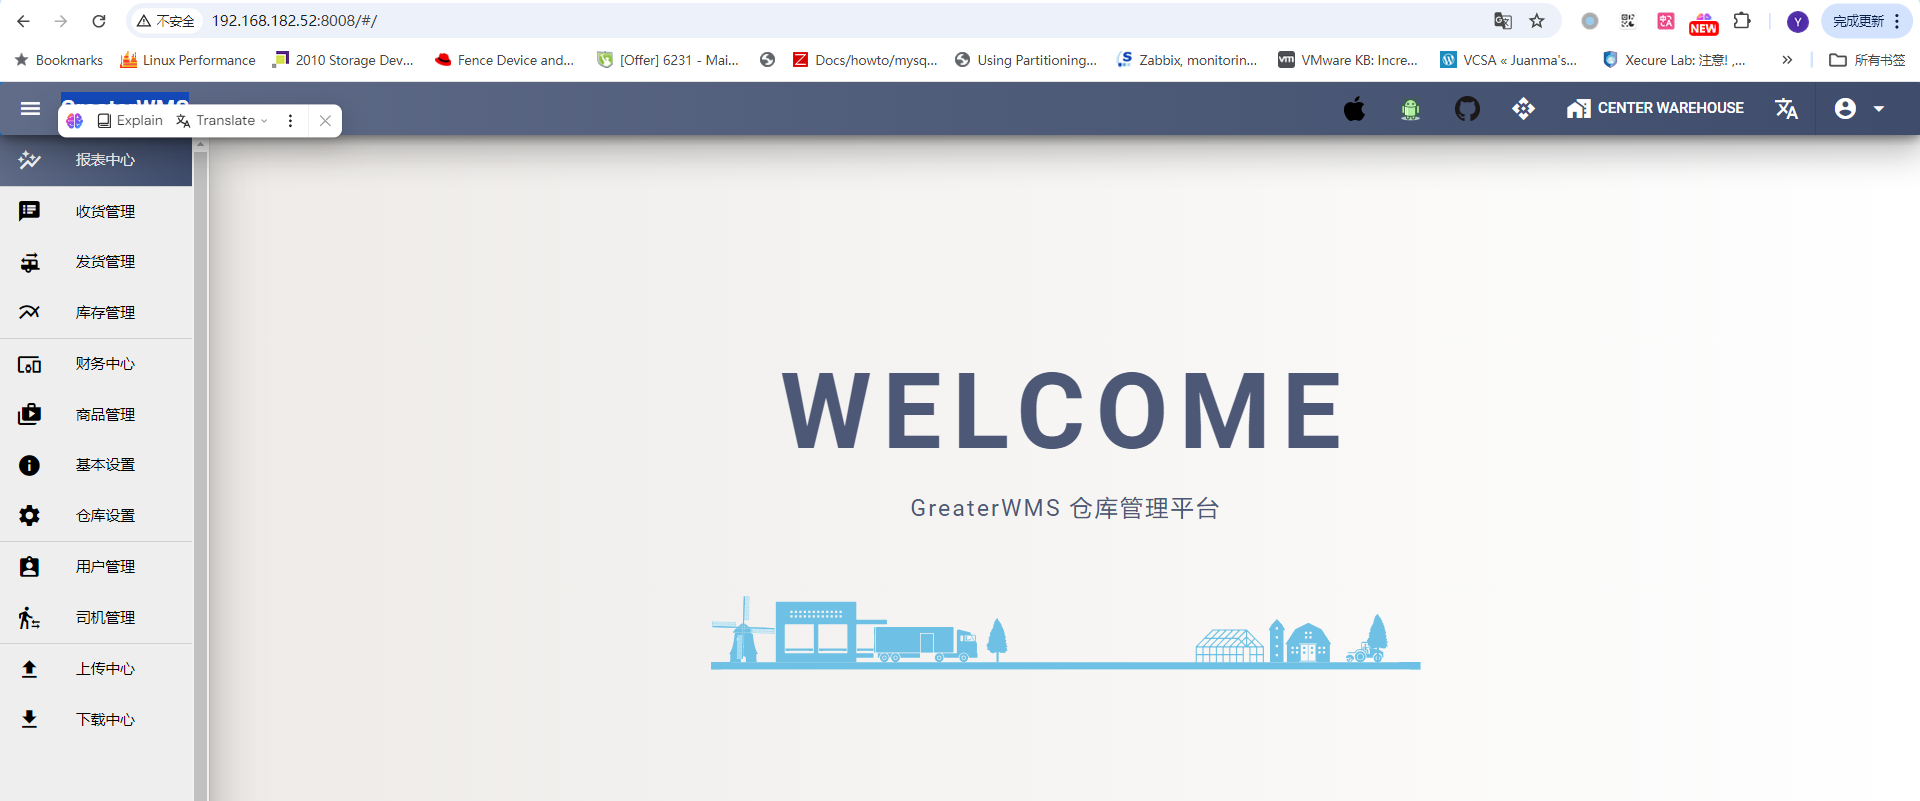Open the user account icon
Screen dimensions: 1920x801
1845,108
